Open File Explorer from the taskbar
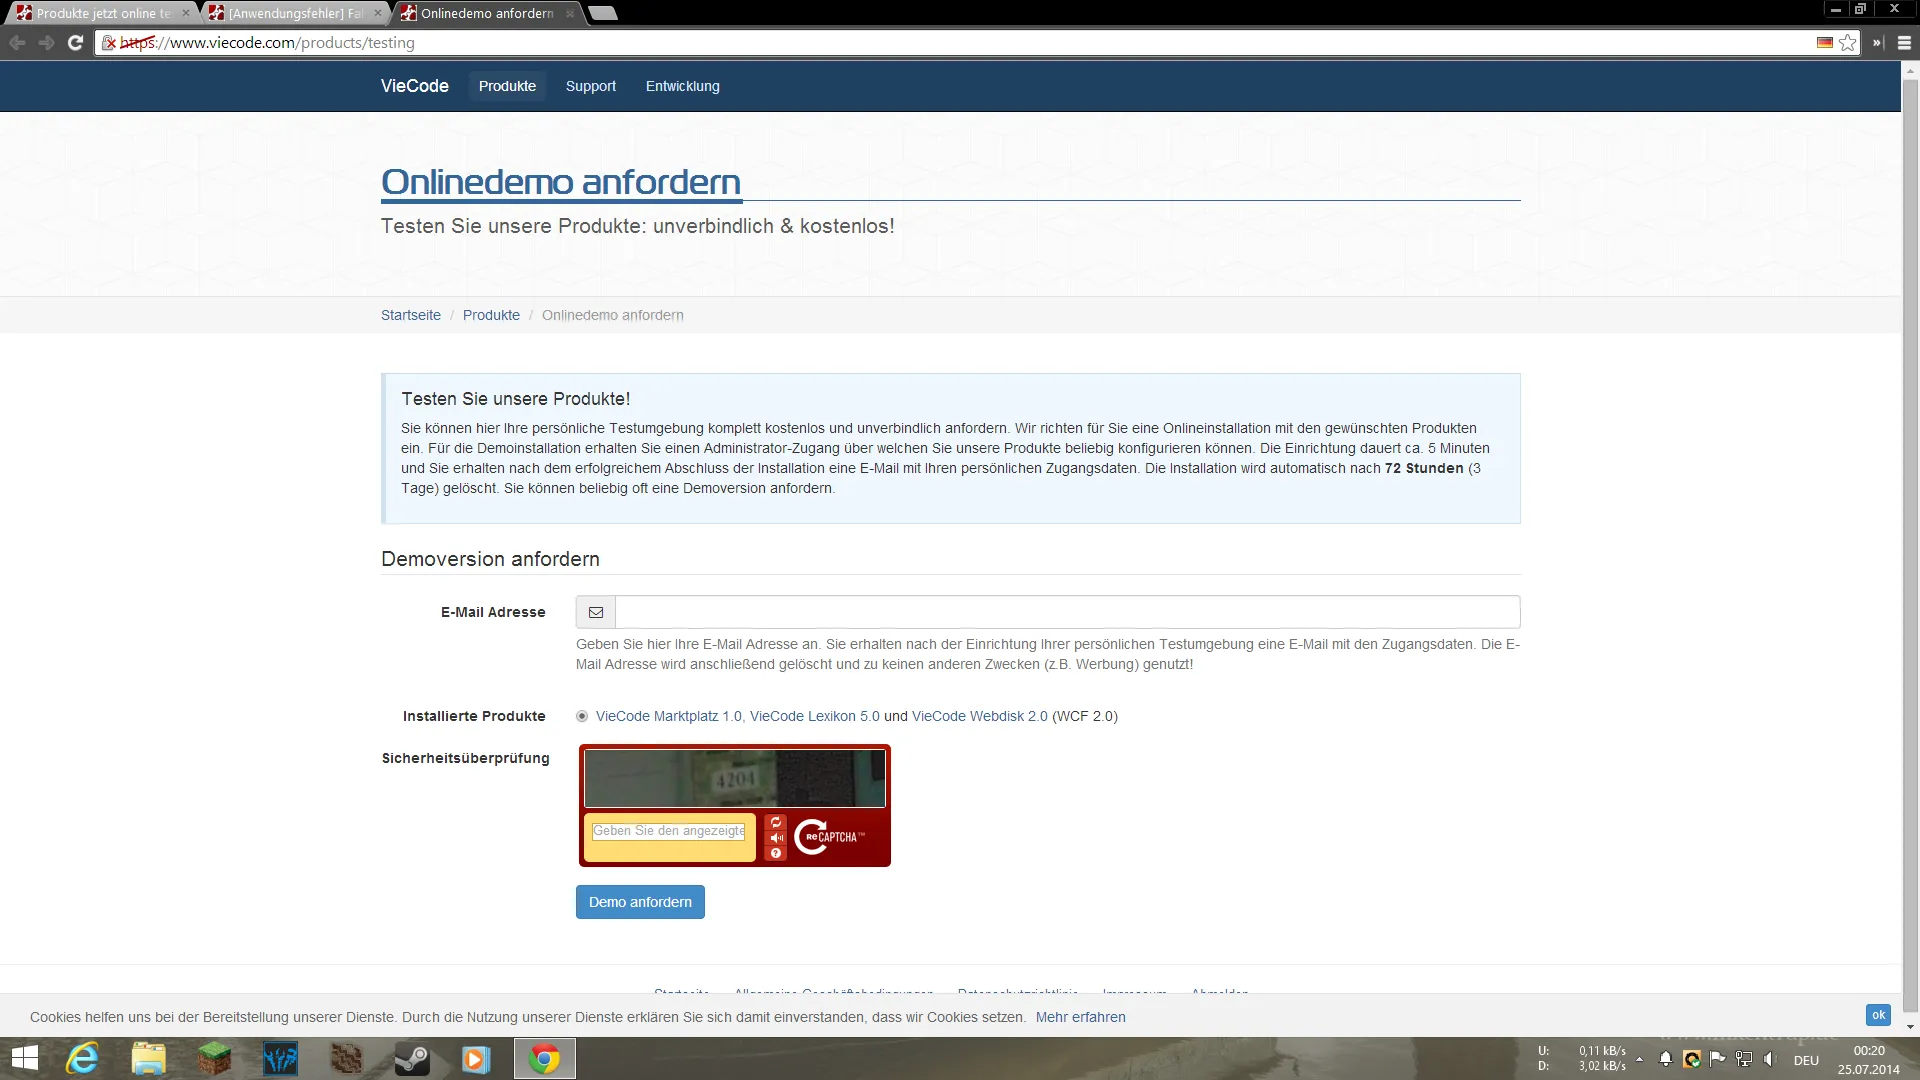The height and width of the screenshot is (1080, 1920). [148, 1058]
